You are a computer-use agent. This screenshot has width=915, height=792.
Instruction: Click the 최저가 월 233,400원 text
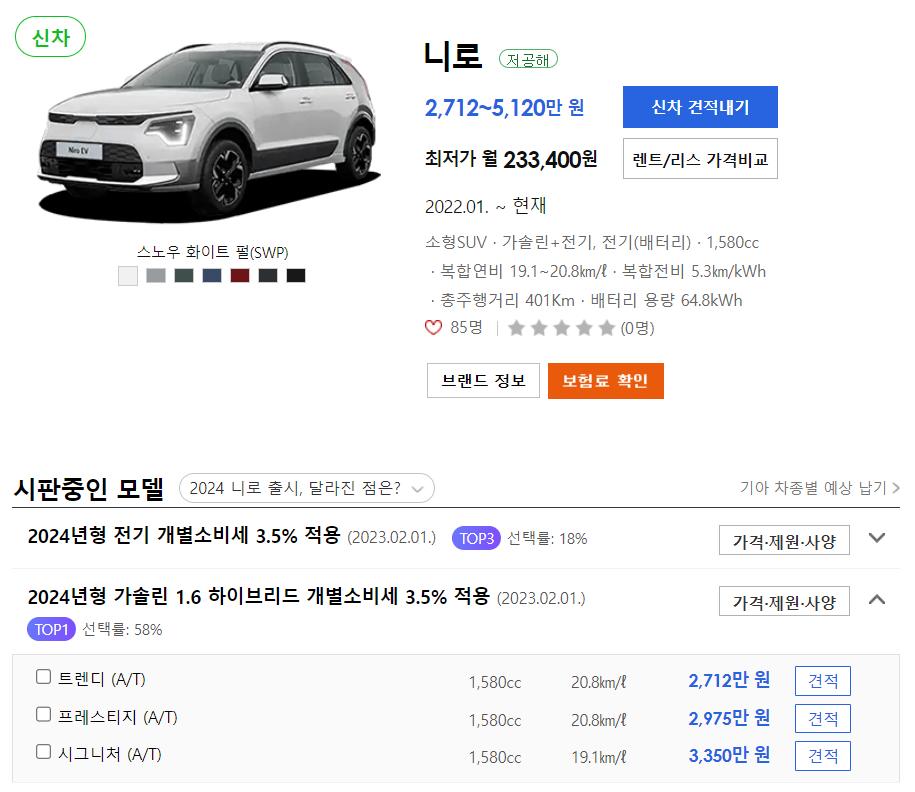coord(511,159)
